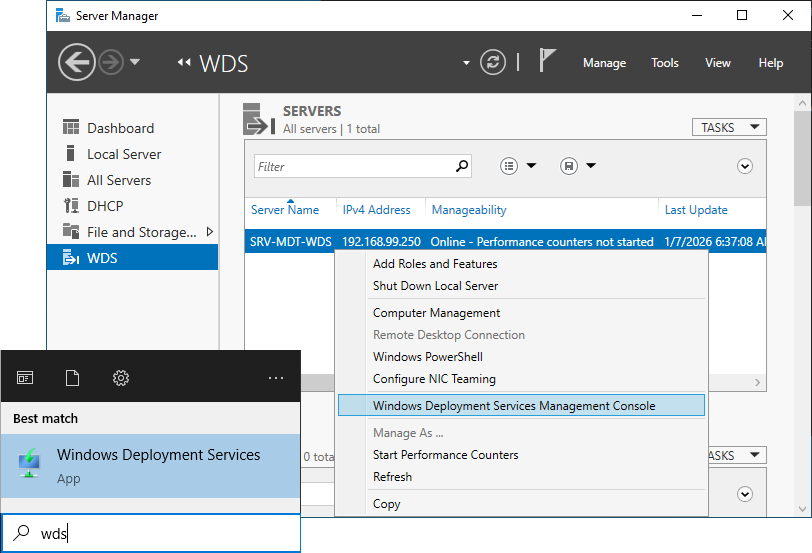Click the WDS sidebar icon
This screenshot has width=812, height=553.
(71, 257)
